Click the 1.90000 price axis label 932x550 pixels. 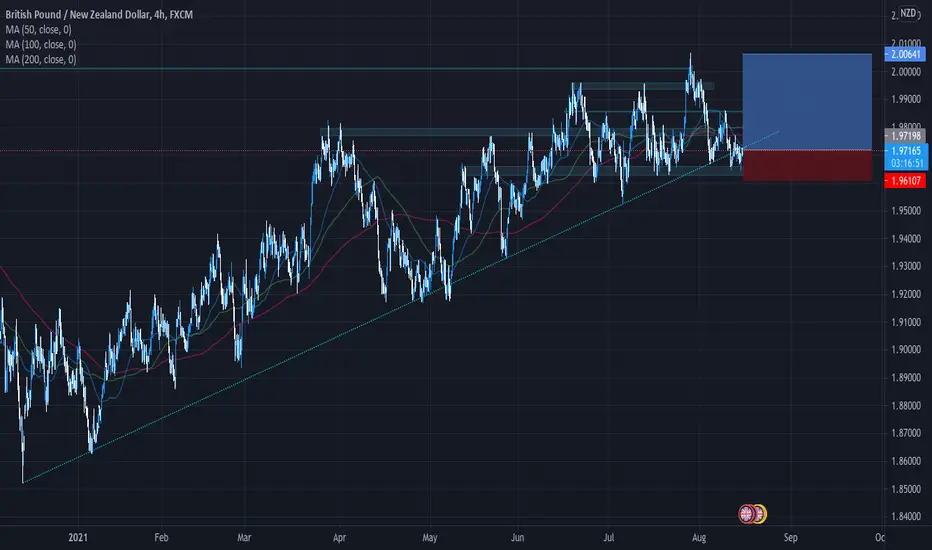point(905,350)
